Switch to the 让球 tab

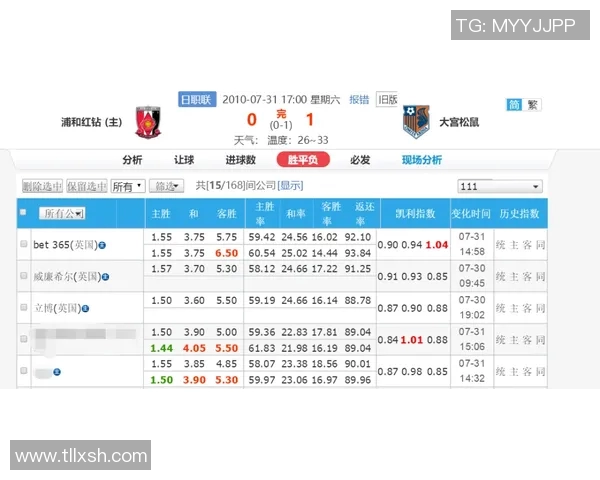click(184, 160)
